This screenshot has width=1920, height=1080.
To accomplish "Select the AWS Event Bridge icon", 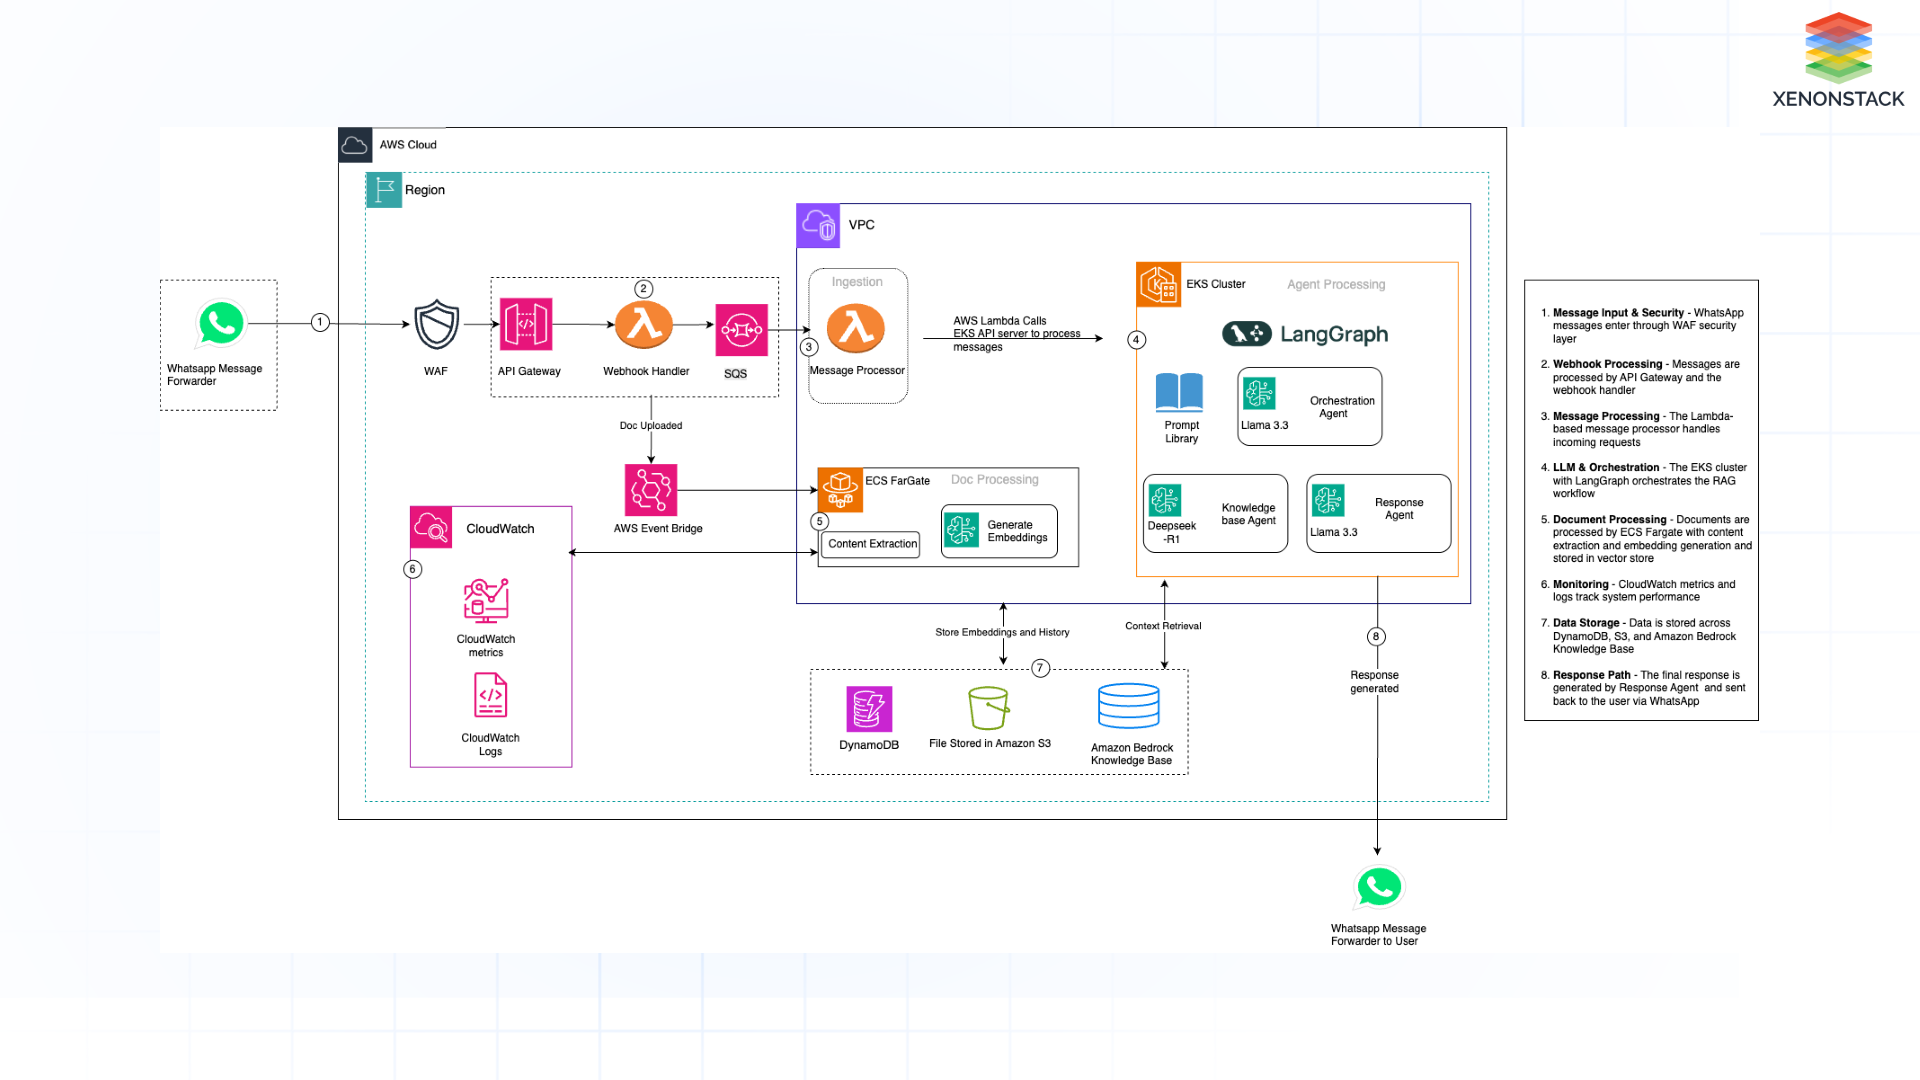I will point(652,490).
